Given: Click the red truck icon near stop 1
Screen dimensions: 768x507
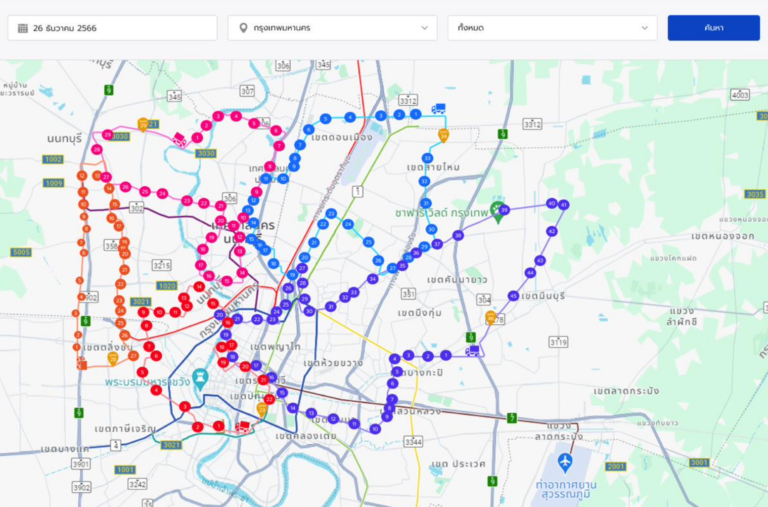Looking at the screenshot, I should coord(241,427).
